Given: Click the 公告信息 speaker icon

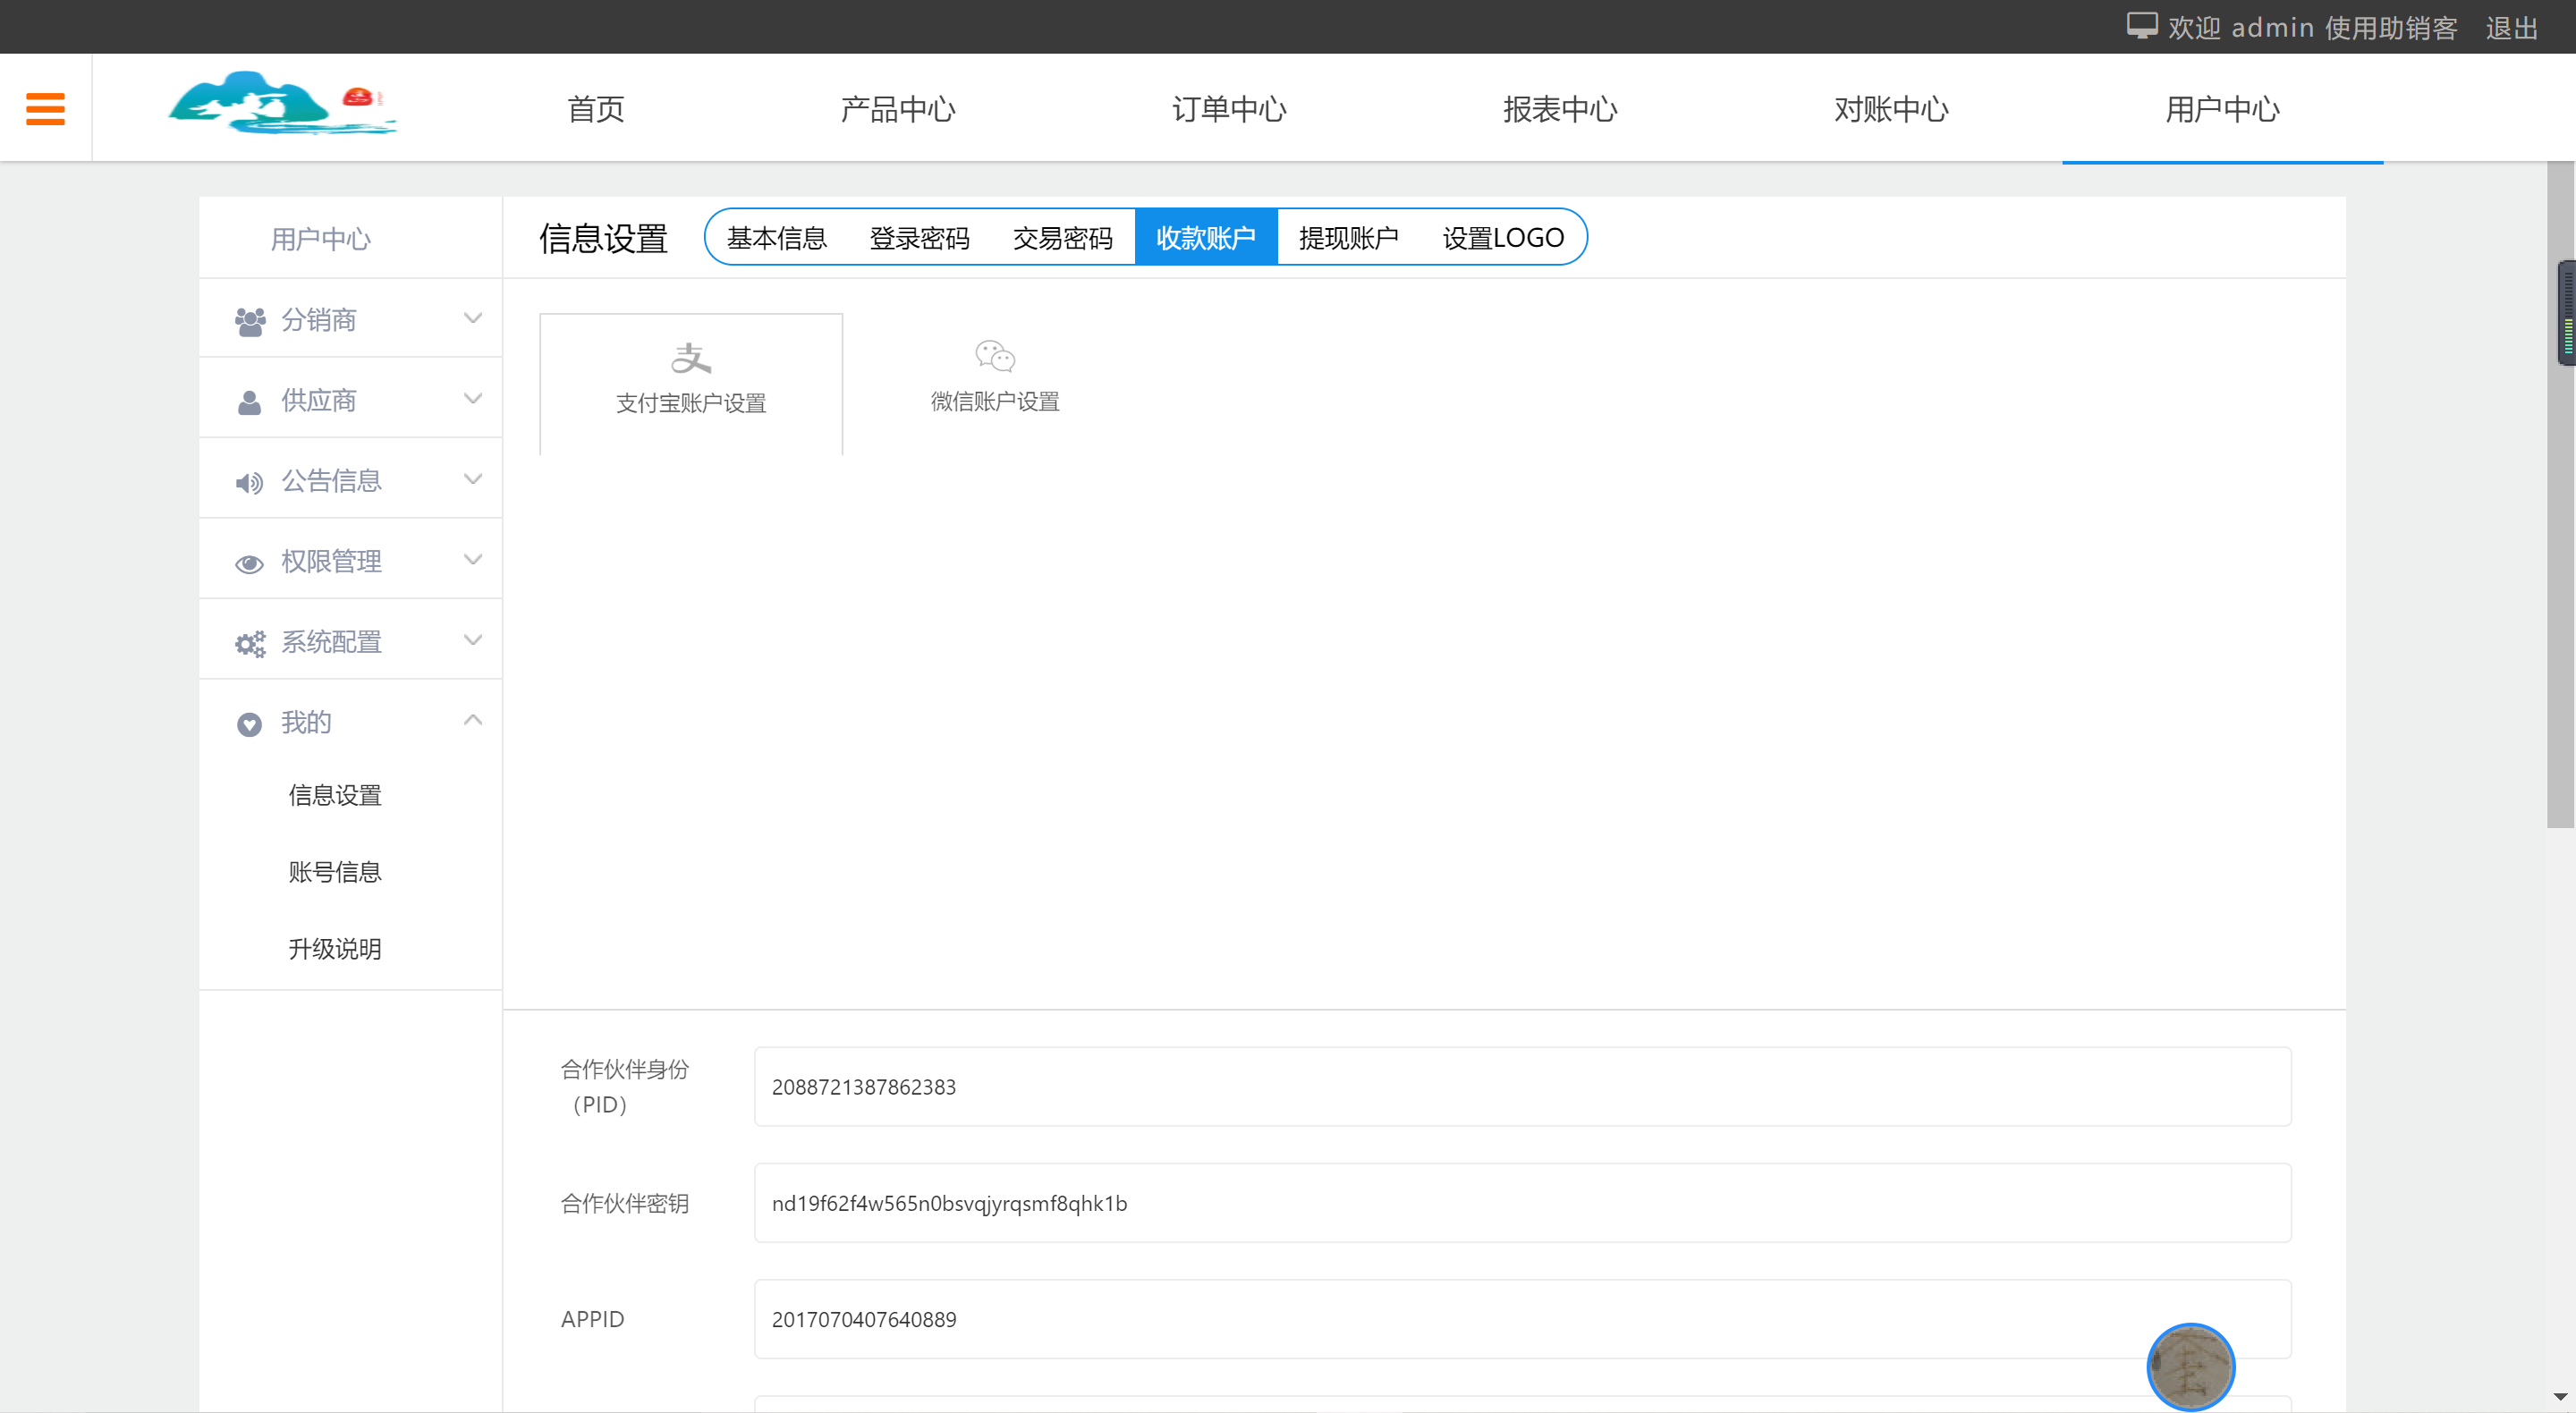Looking at the screenshot, I should [x=249, y=480].
